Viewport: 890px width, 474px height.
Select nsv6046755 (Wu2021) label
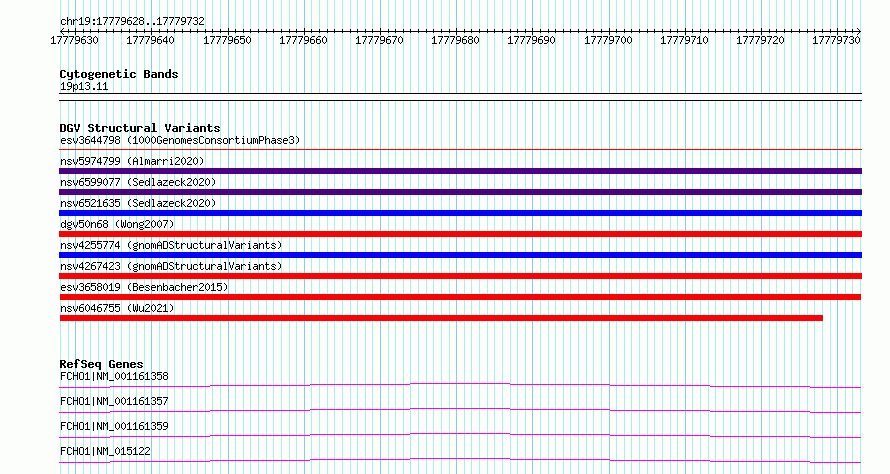(117, 308)
